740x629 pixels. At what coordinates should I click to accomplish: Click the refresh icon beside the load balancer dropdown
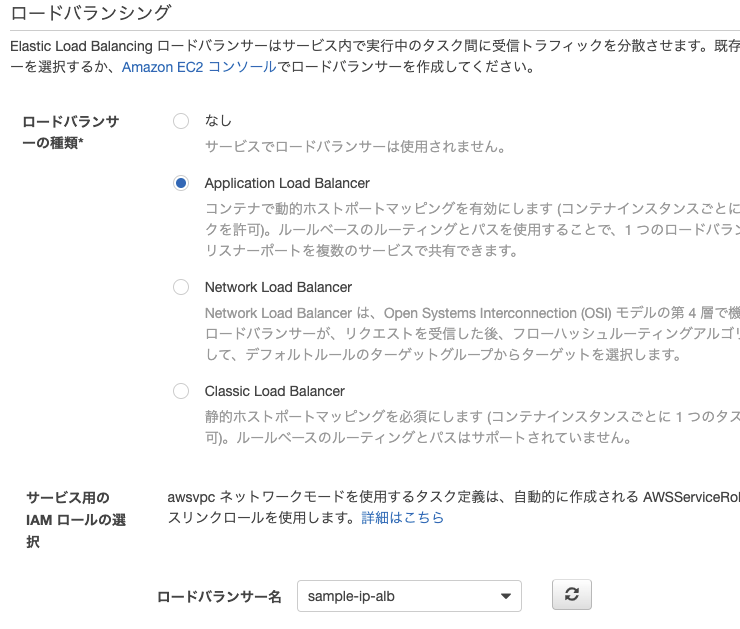pos(572,594)
